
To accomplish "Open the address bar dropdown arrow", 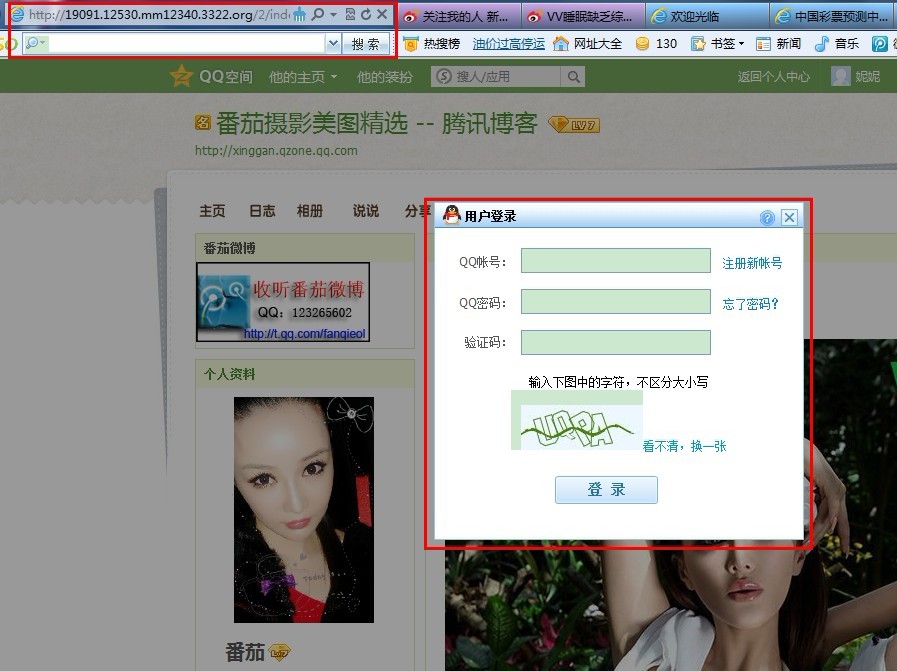I will coord(333,15).
